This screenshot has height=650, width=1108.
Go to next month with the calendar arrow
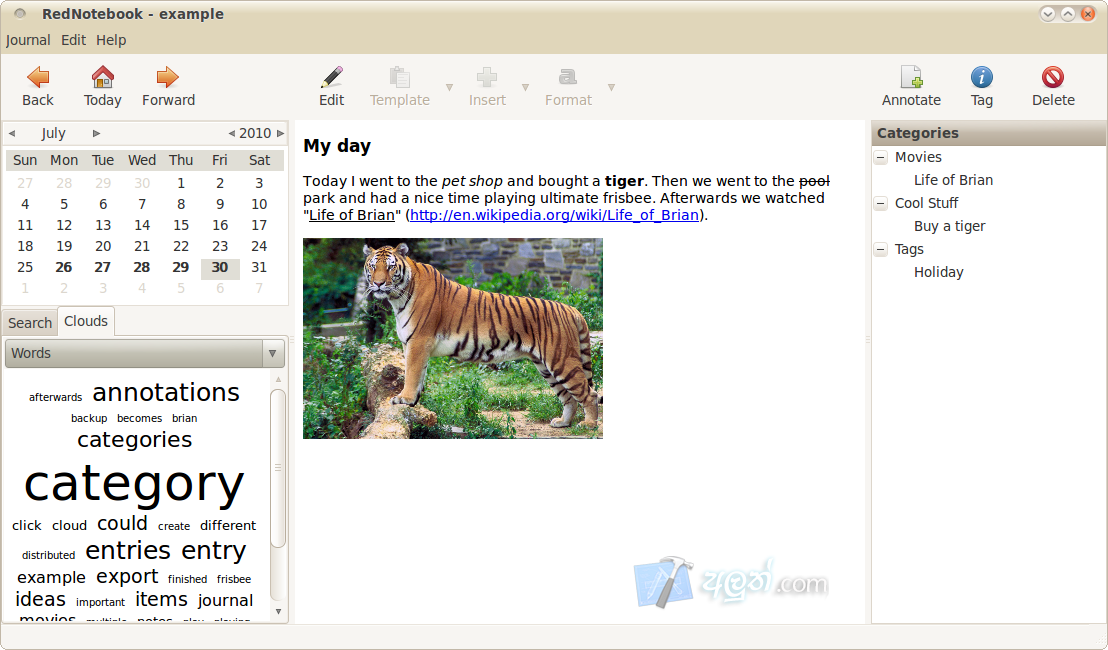95,133
